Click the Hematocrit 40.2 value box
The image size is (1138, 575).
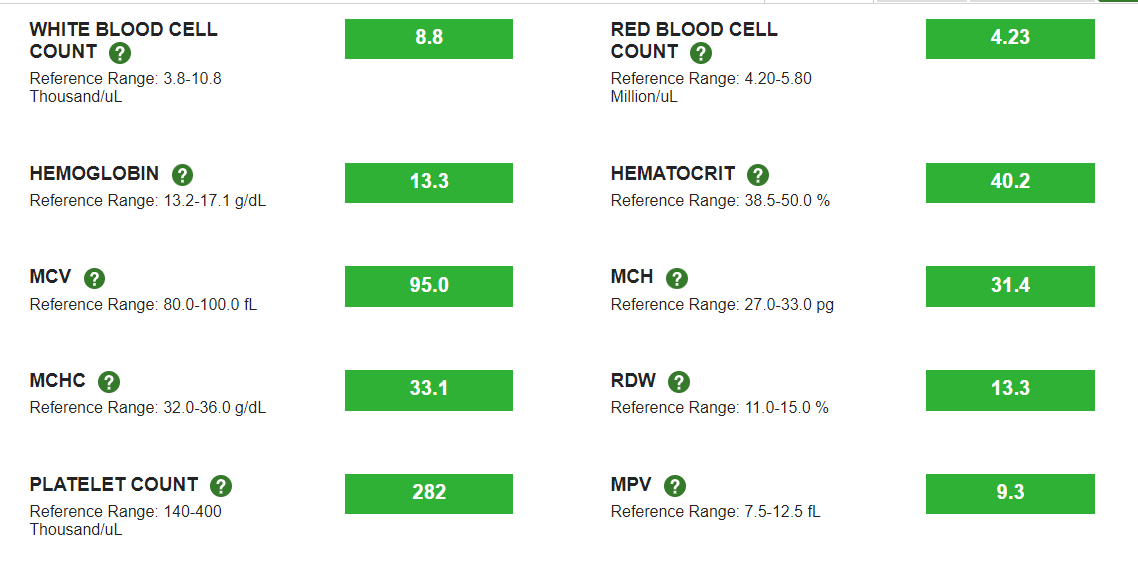pos(1010,182)
